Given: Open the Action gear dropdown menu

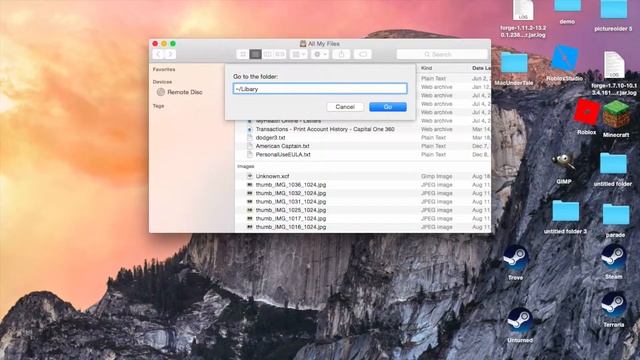Looking at the screenshot, I should point(320,54).
